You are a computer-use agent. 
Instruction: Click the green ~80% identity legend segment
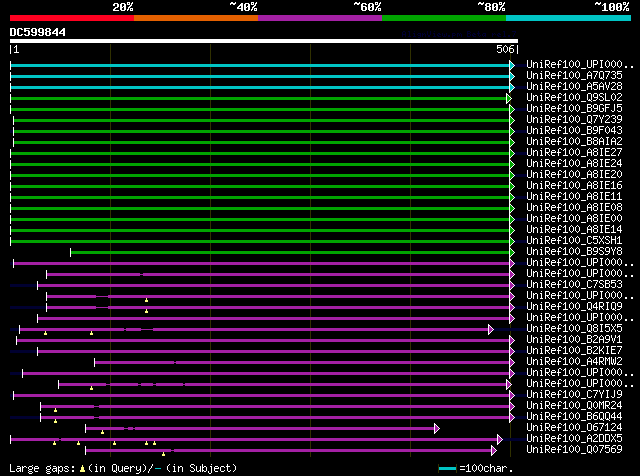[x=444, y=18]
